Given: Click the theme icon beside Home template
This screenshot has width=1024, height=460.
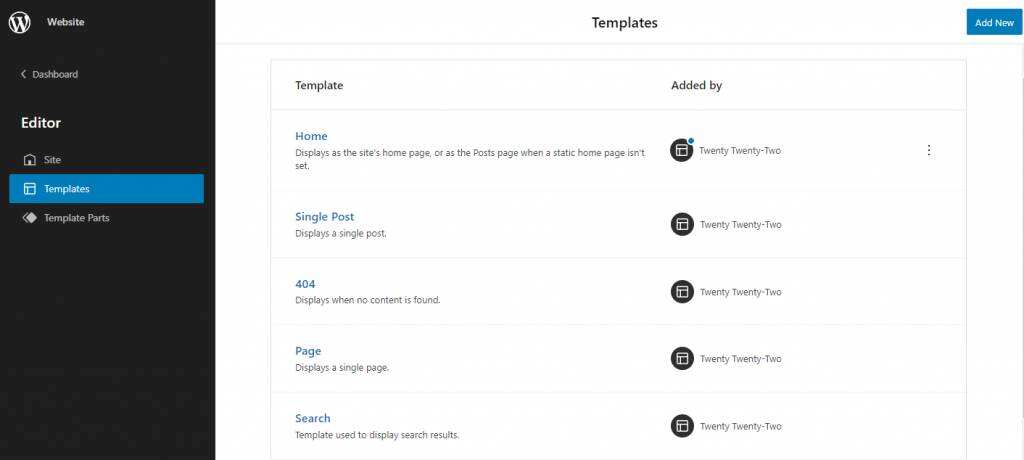Looking at the screenshot, I should (x=682, y=151).
